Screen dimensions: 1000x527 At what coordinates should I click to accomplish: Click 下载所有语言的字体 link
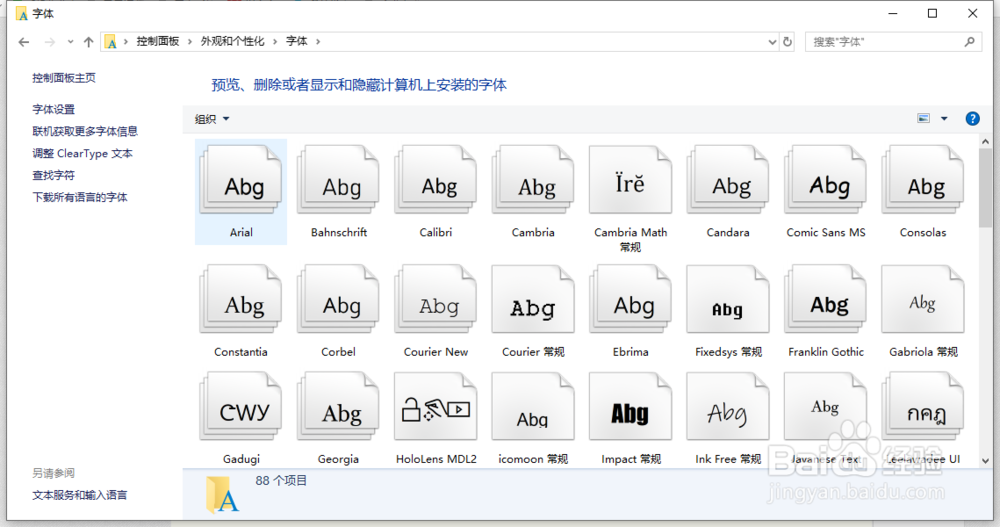tap(80, 197)
